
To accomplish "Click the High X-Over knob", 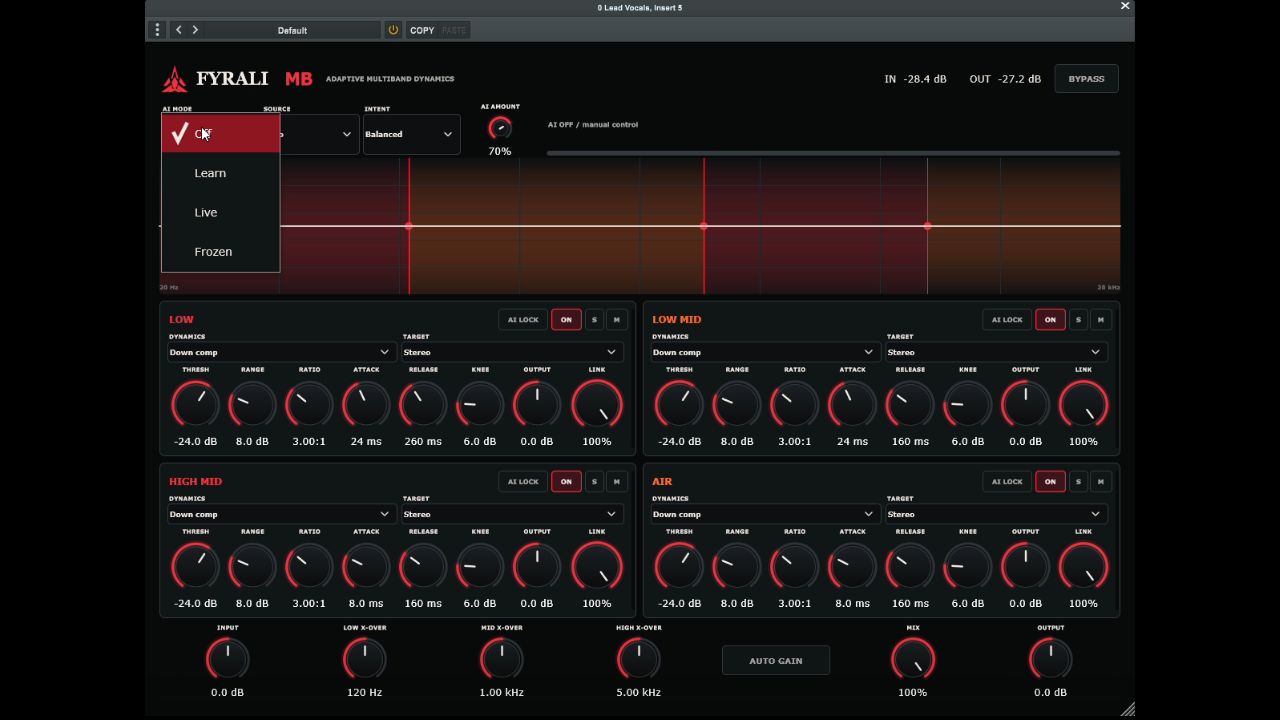I will [638, 659].
